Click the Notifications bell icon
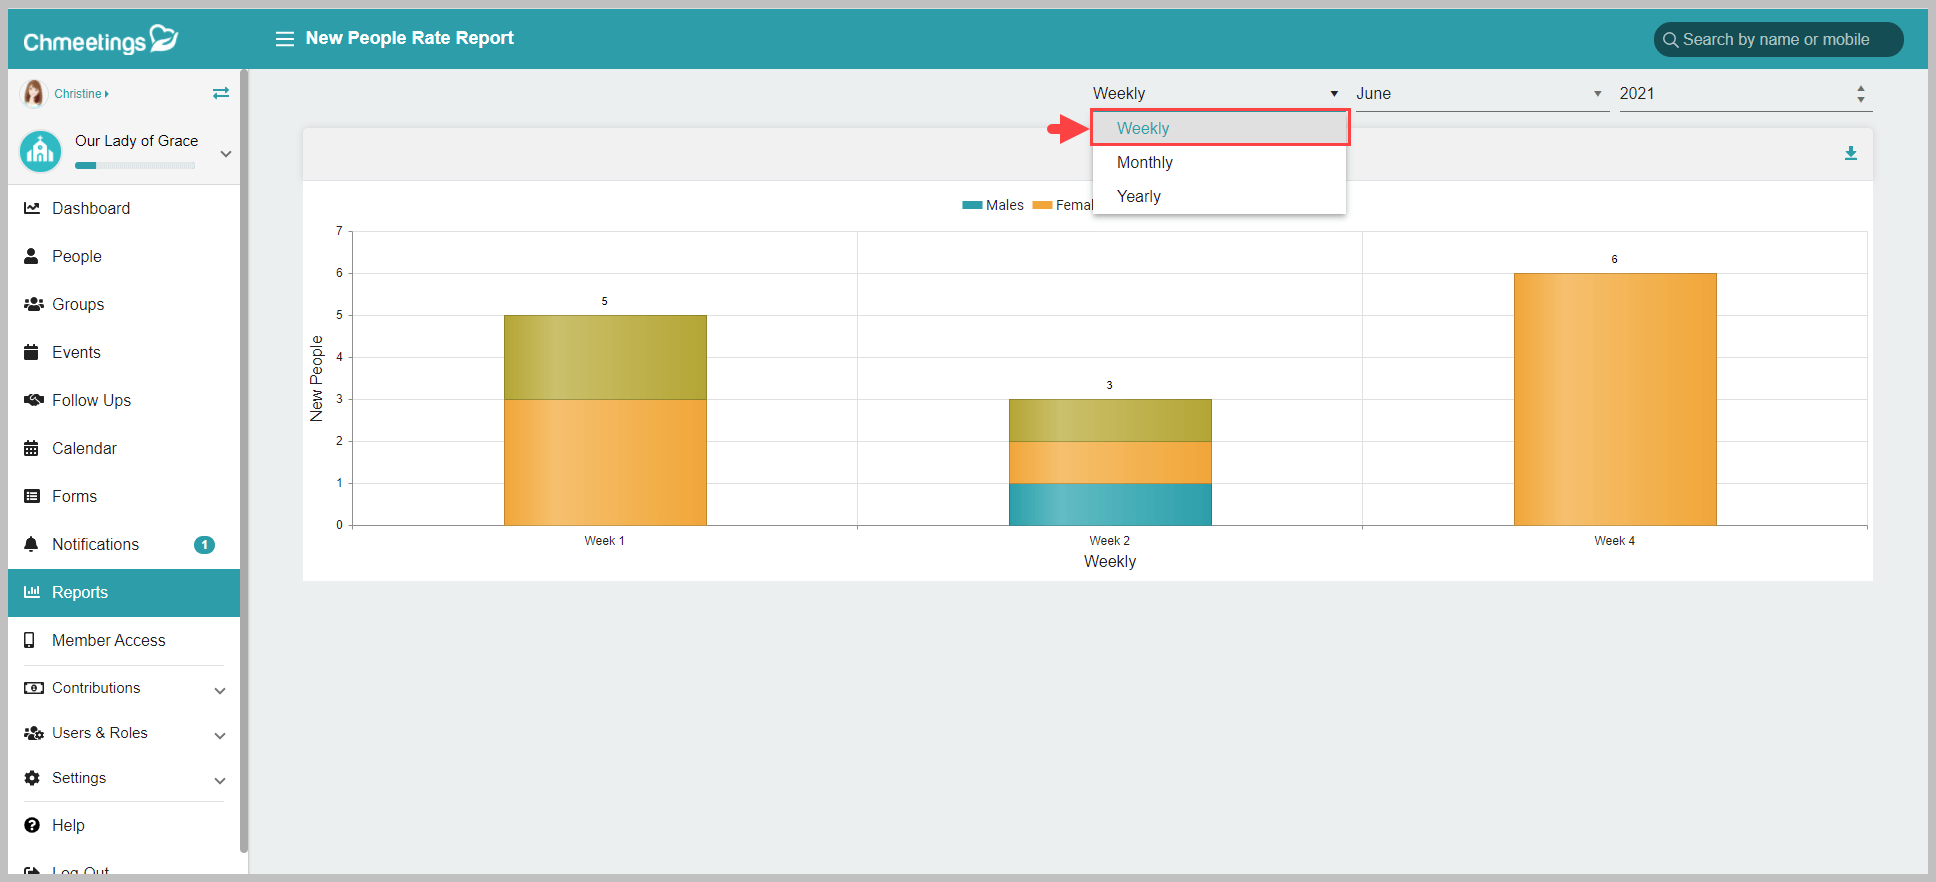Image resolution: width=1936 pixels, height=882 pixels. [x=31, y=544]
